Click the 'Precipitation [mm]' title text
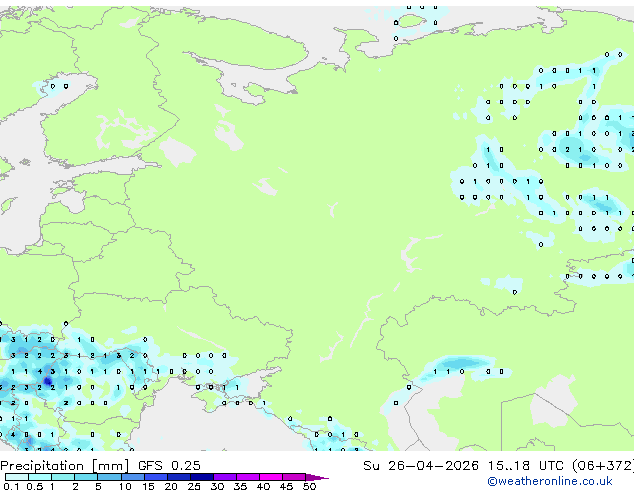Screen dimensions: 634x490 pyautogui.click(x=65, y=466)
